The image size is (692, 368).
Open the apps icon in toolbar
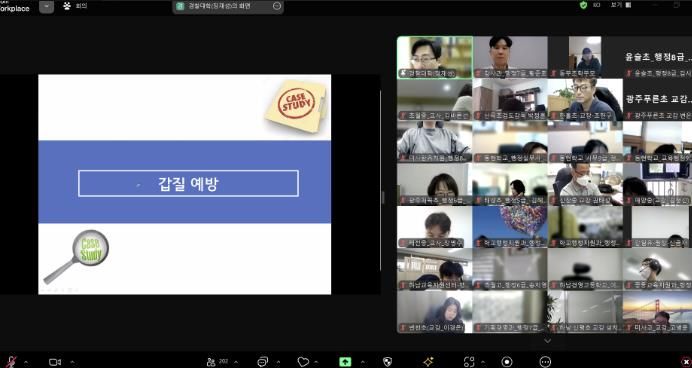(469, 362)
